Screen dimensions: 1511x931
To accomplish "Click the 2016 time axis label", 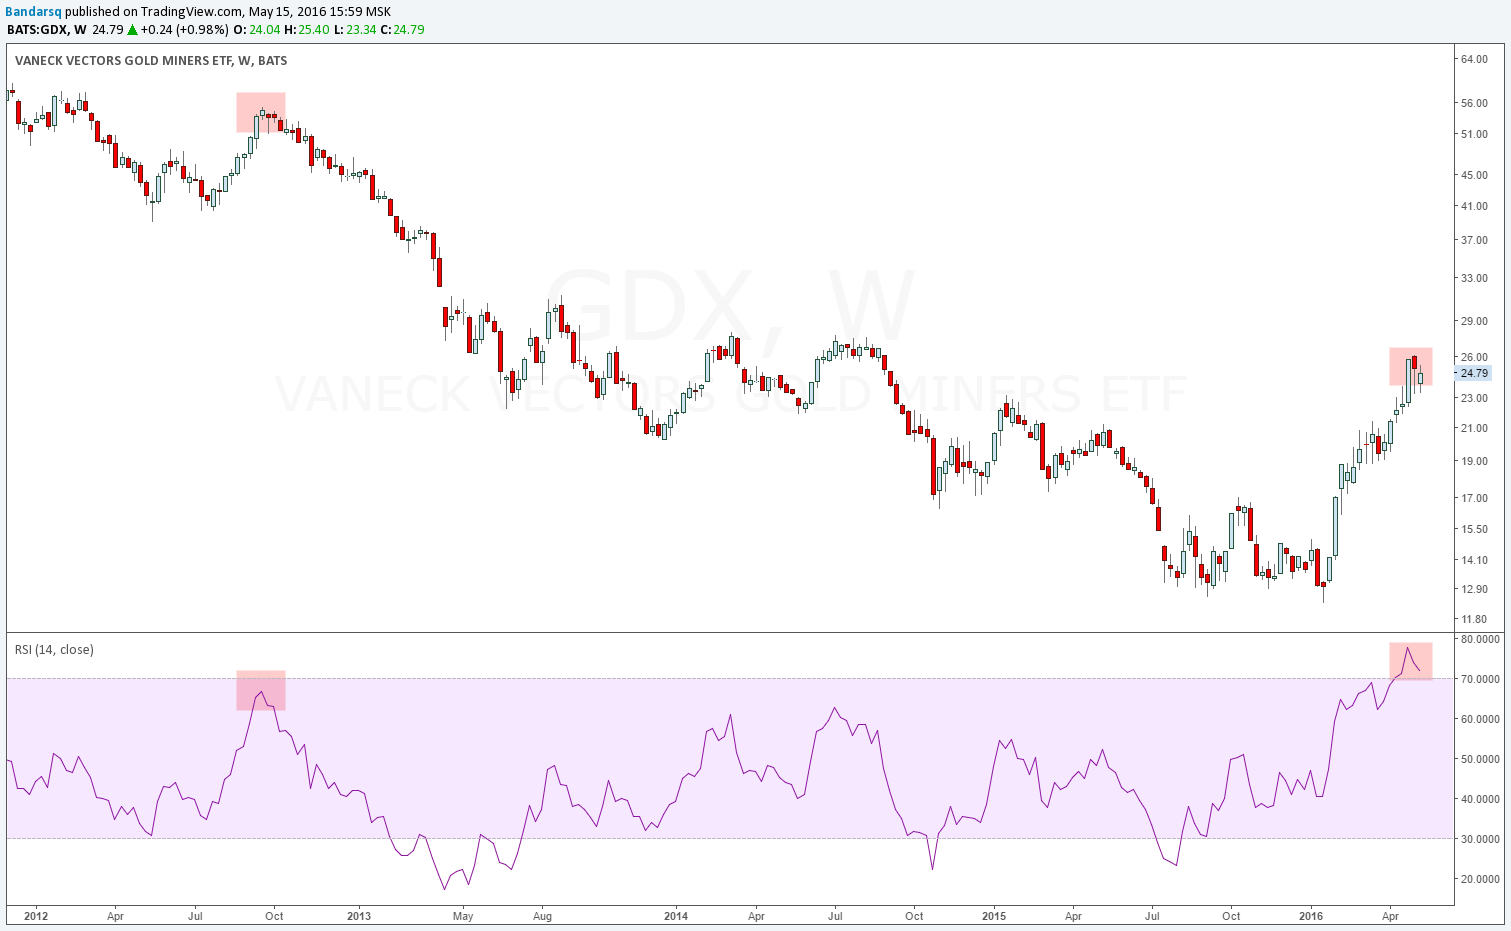I will (1311, 916).
